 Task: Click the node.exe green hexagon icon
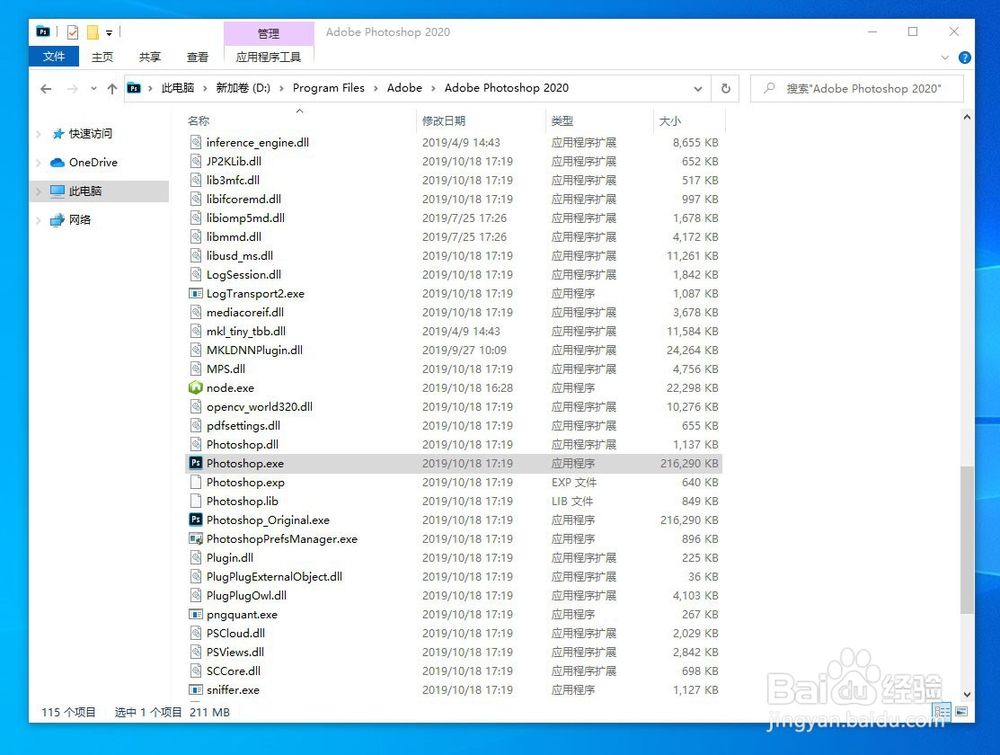tap(196, 388)
